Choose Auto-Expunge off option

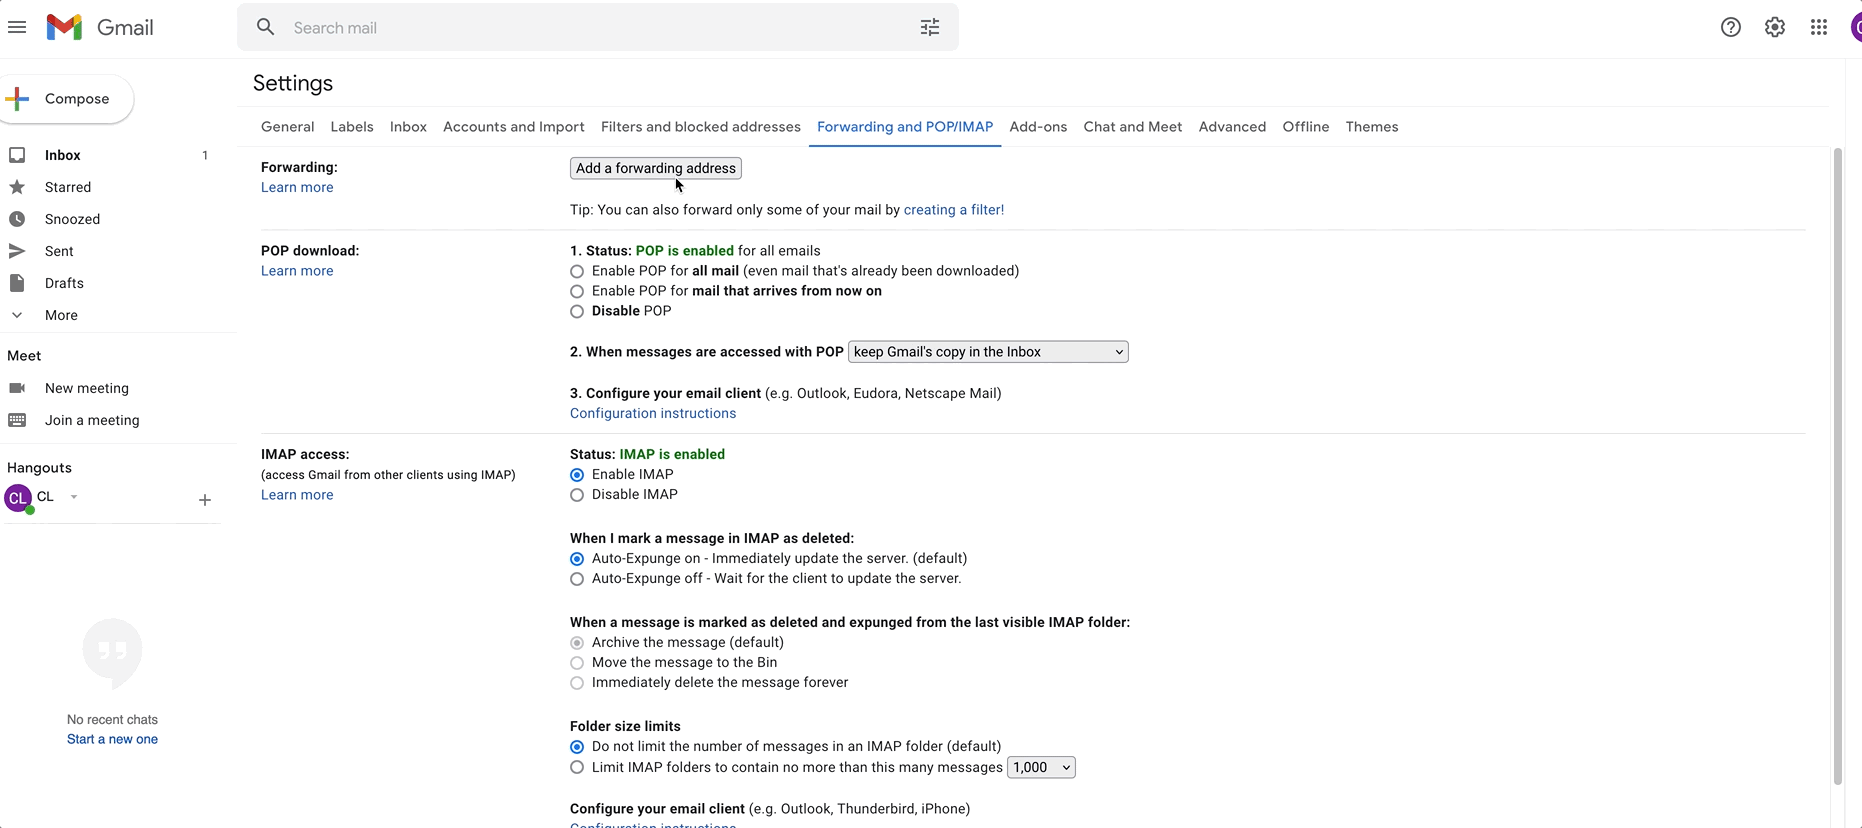coord(577,579)
